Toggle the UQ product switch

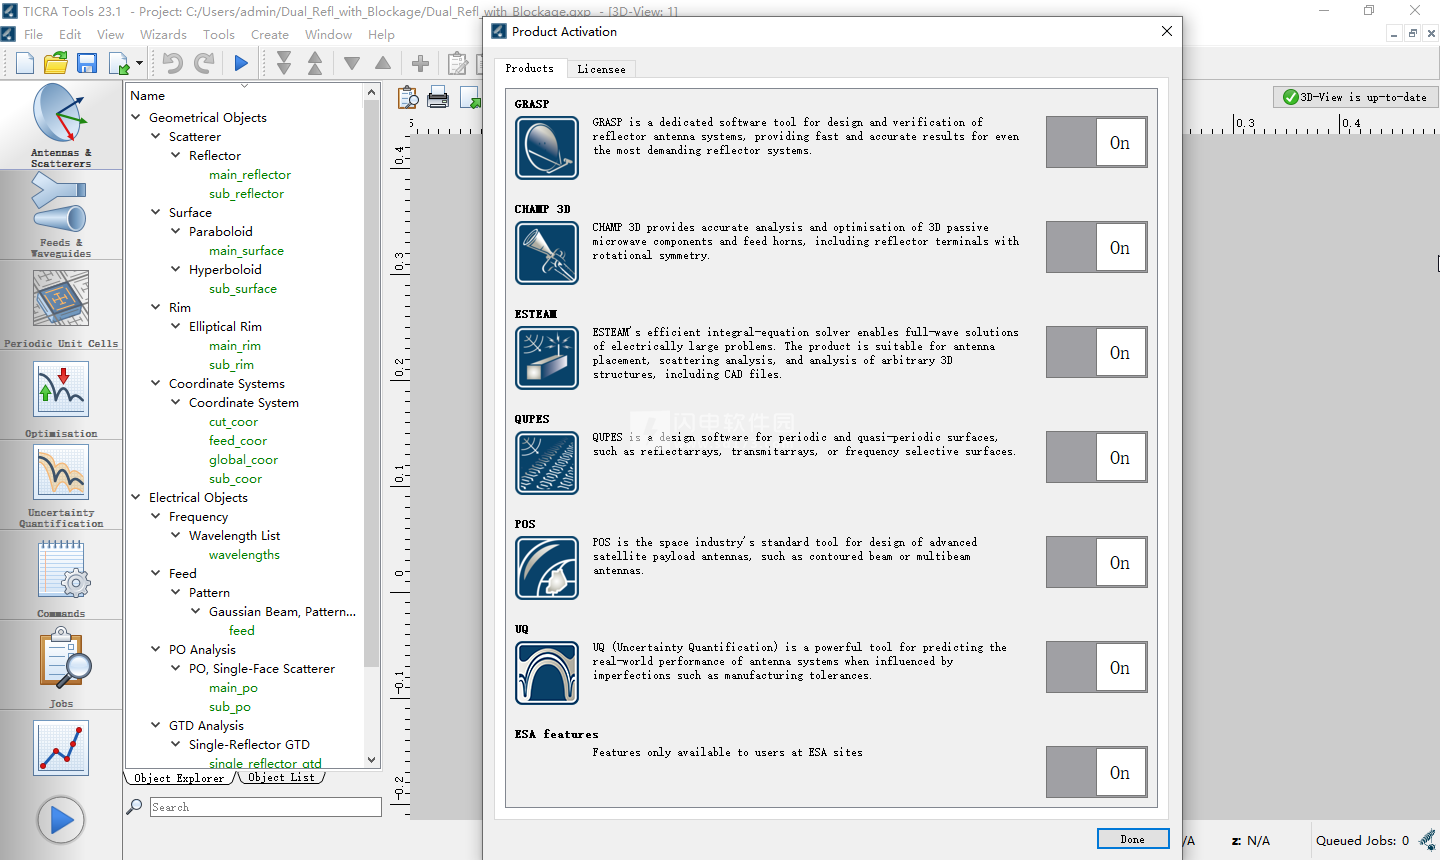1097,667
